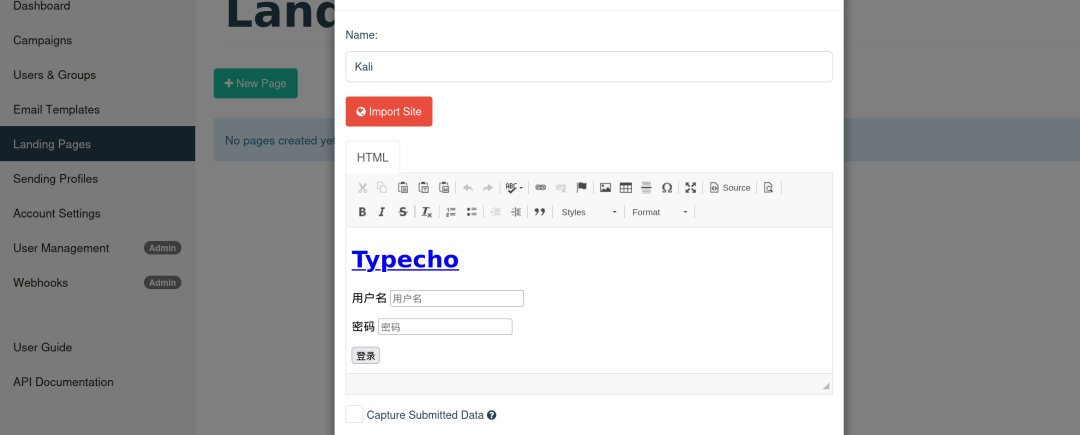This screenshot has width=1080, height=435.
Task: Click the Remove Format icon
Action: (427, 212)
